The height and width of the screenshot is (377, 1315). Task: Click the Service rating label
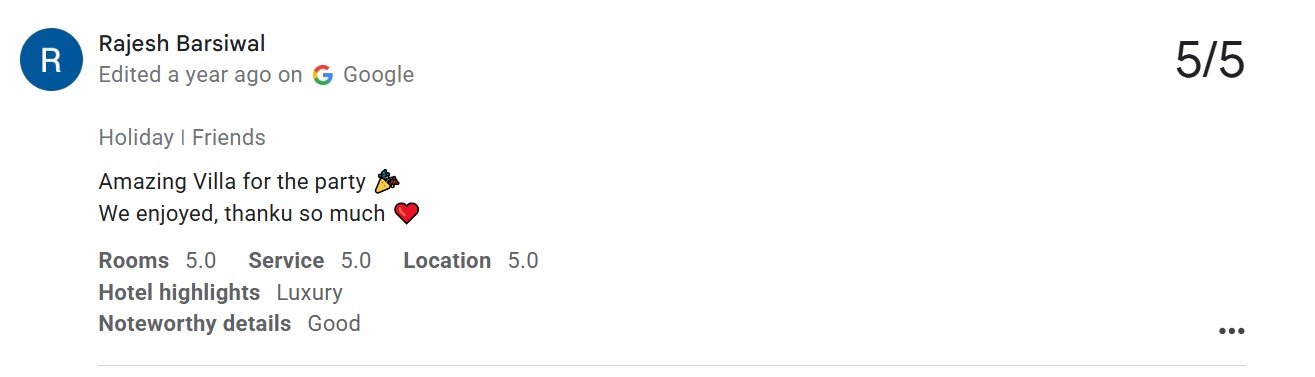(x=286, y=261)
